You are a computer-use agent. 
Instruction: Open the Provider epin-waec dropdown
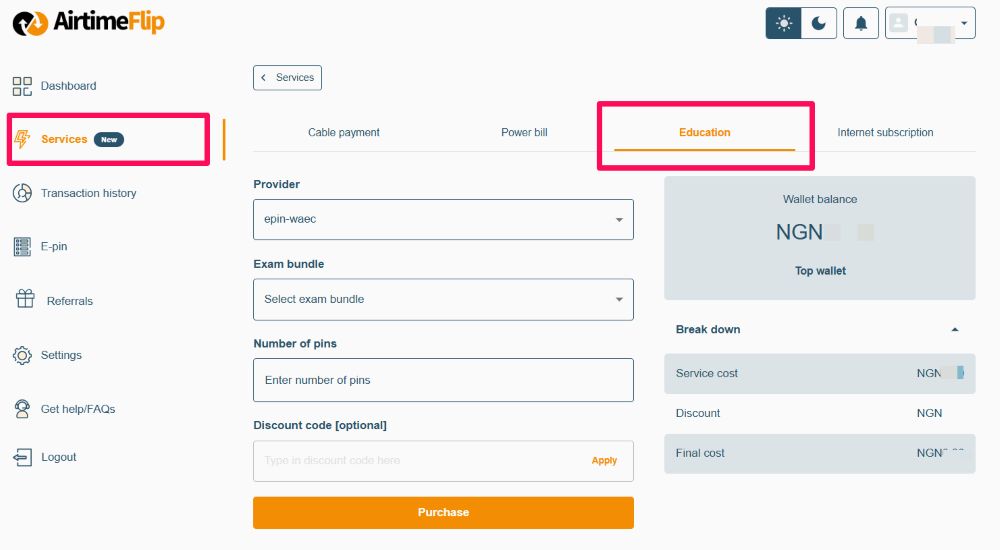pos(443,219)
